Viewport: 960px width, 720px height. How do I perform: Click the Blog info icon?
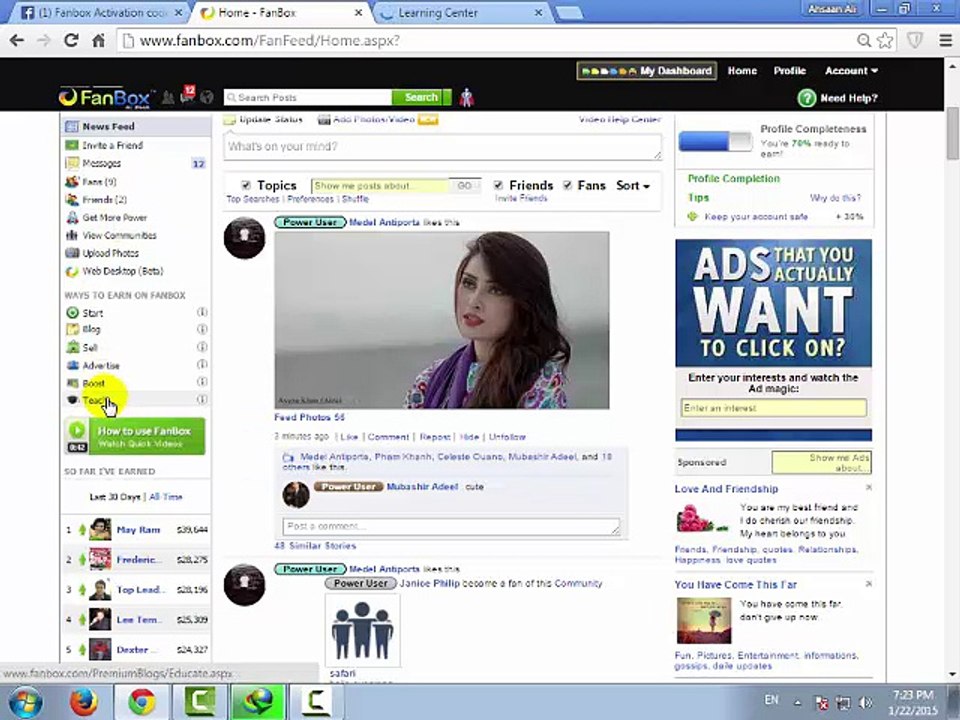pyautogui.click(x=201, y=329)
